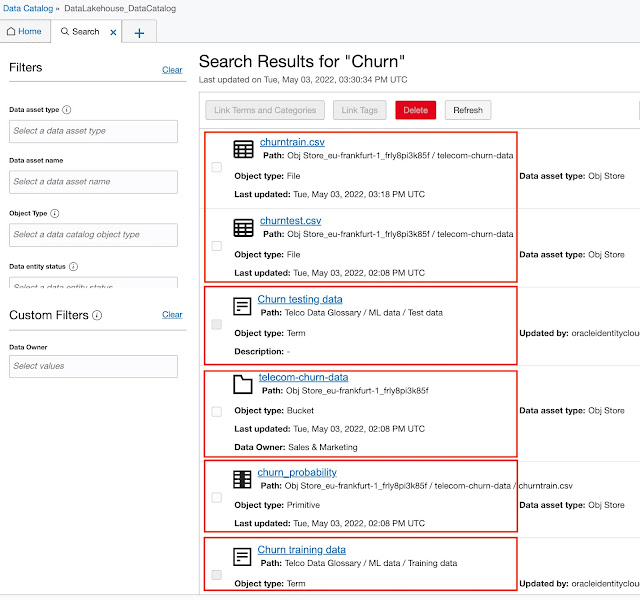Click 'Data Owner: Sales & Marketing' text

click(x=296, y=447)
